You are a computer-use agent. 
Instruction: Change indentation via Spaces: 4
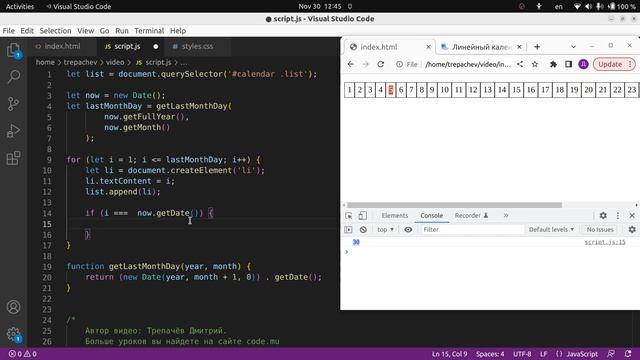[x=490, y=354]
